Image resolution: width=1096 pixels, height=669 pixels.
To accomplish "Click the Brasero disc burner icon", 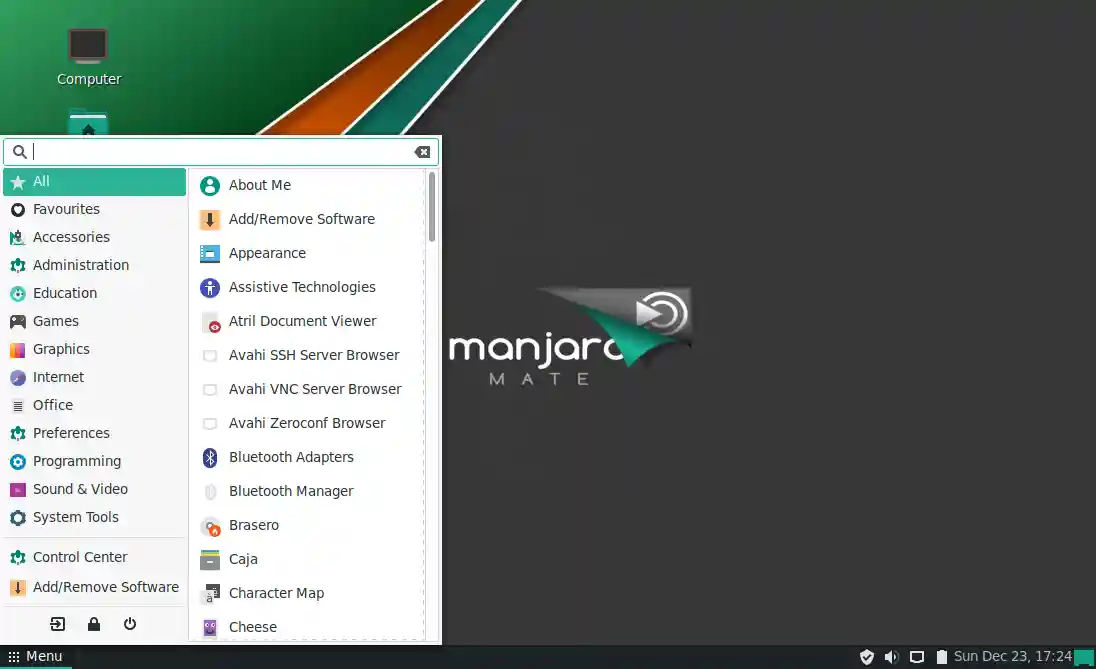I will 210,526.
